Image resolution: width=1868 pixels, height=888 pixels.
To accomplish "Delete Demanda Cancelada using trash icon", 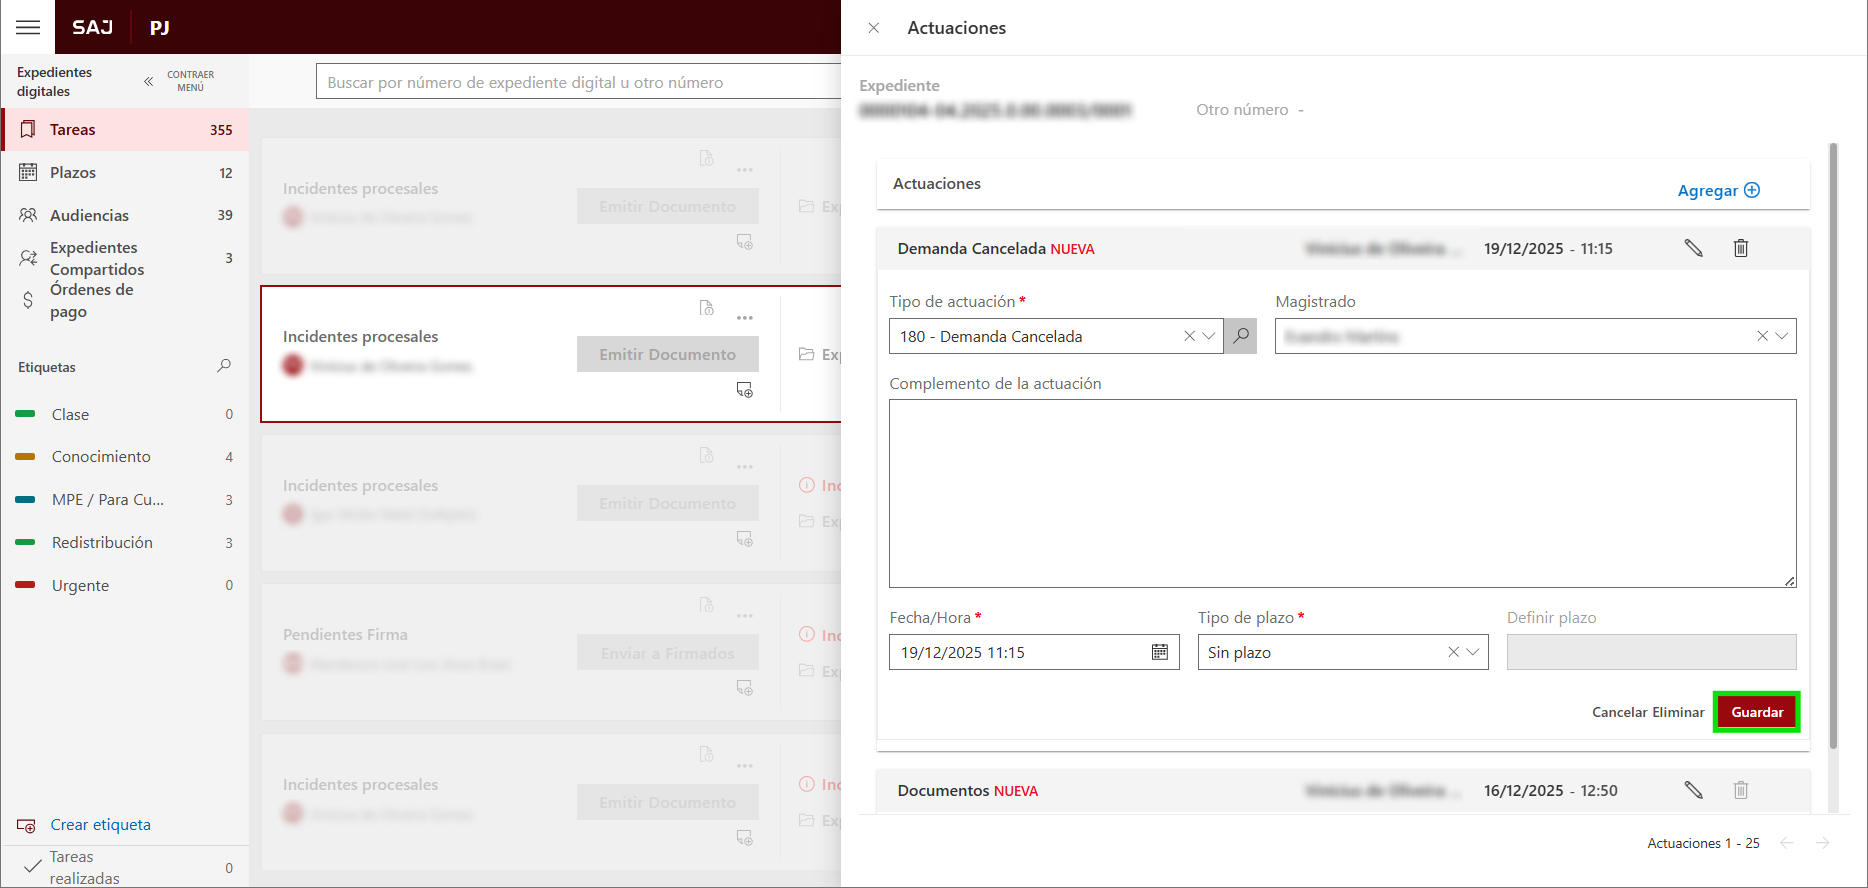I will [1741, 248].
